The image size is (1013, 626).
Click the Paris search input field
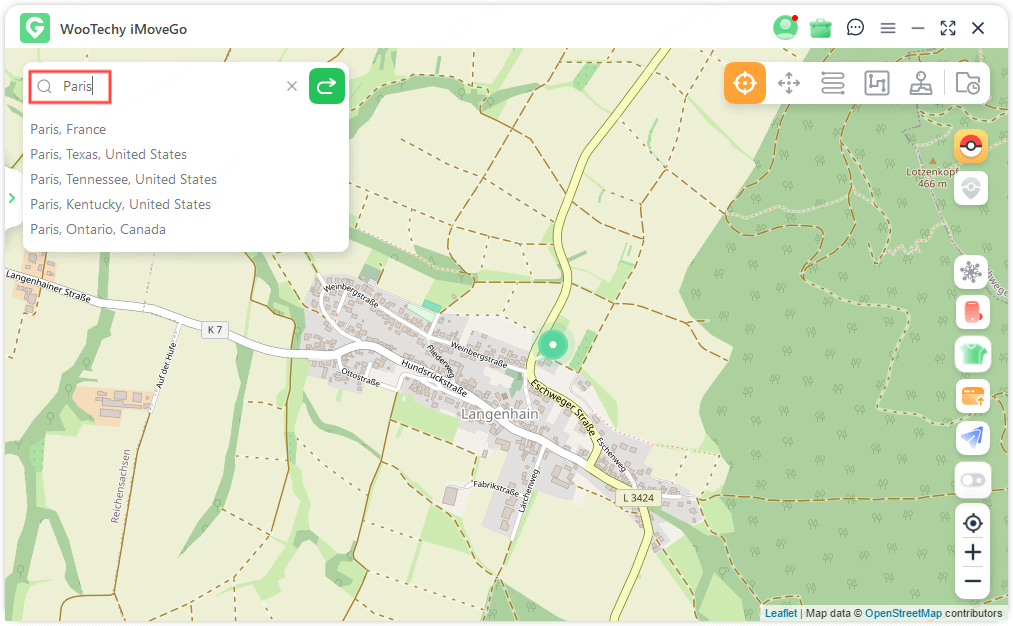pos(170,87)
